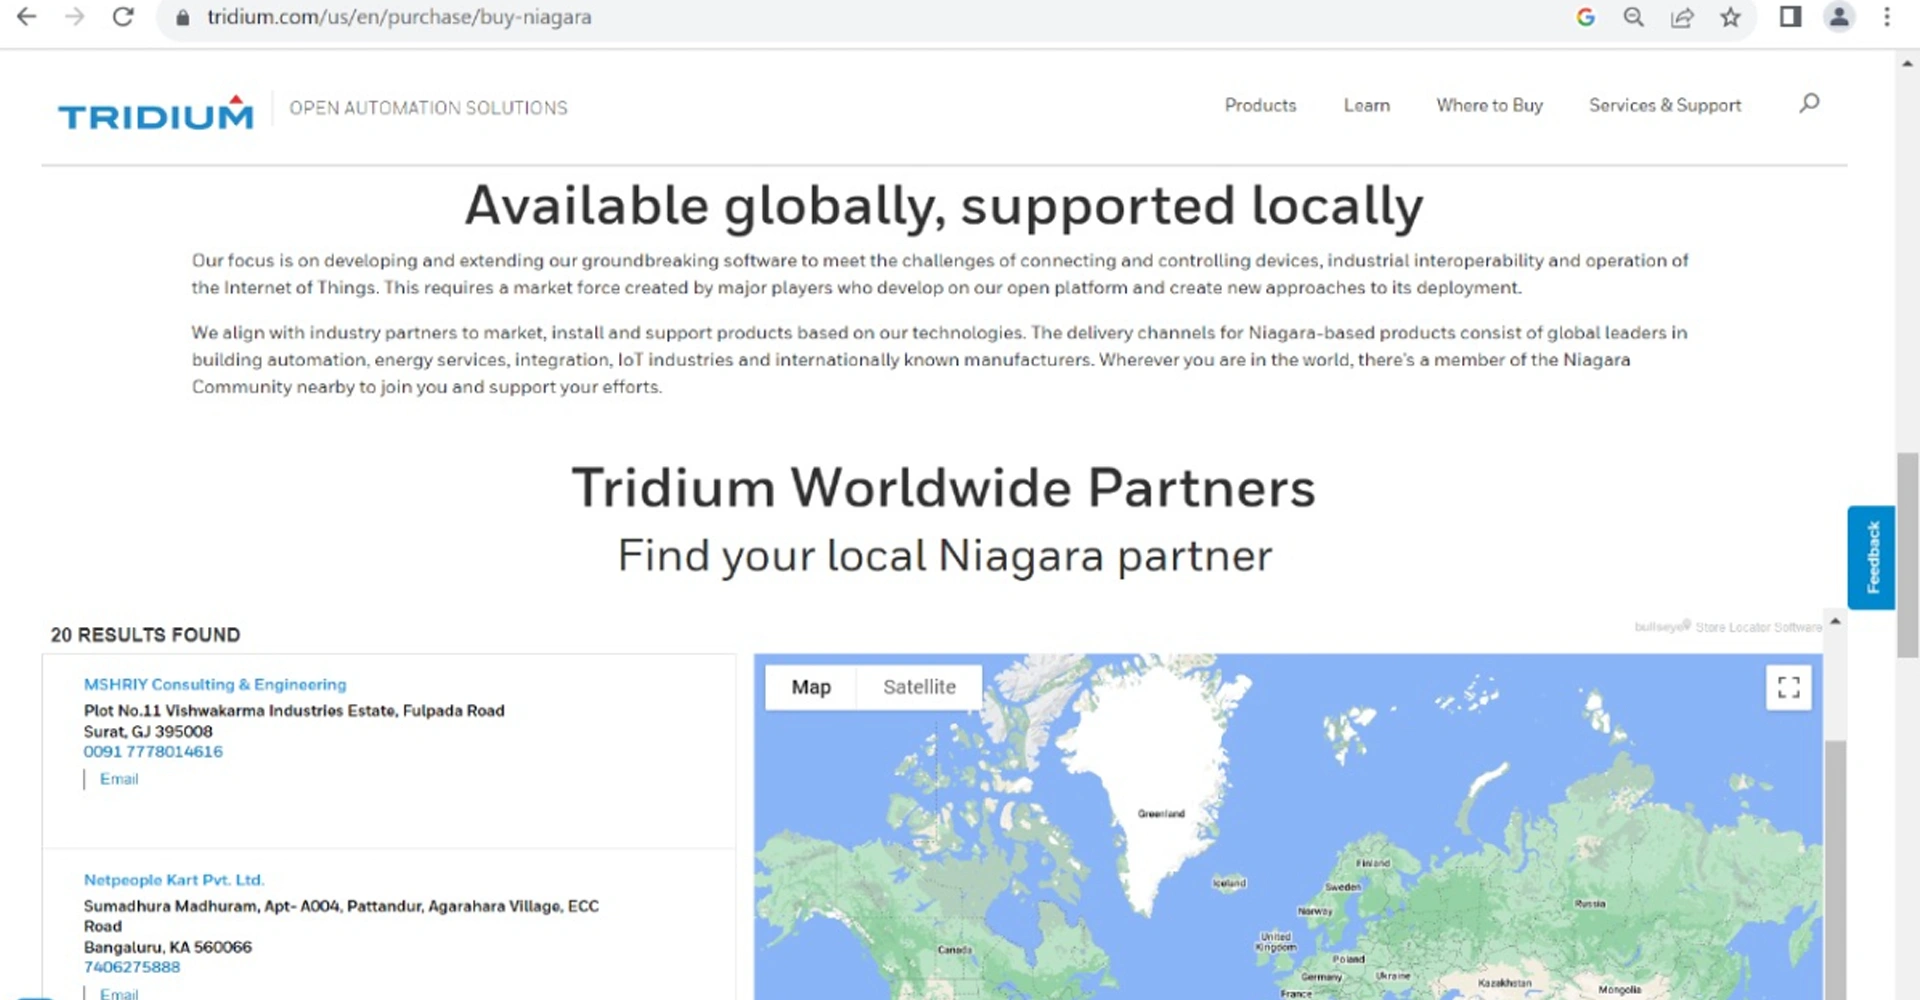Click the '20 RESULTS FOUND' text

coord(146,635)
